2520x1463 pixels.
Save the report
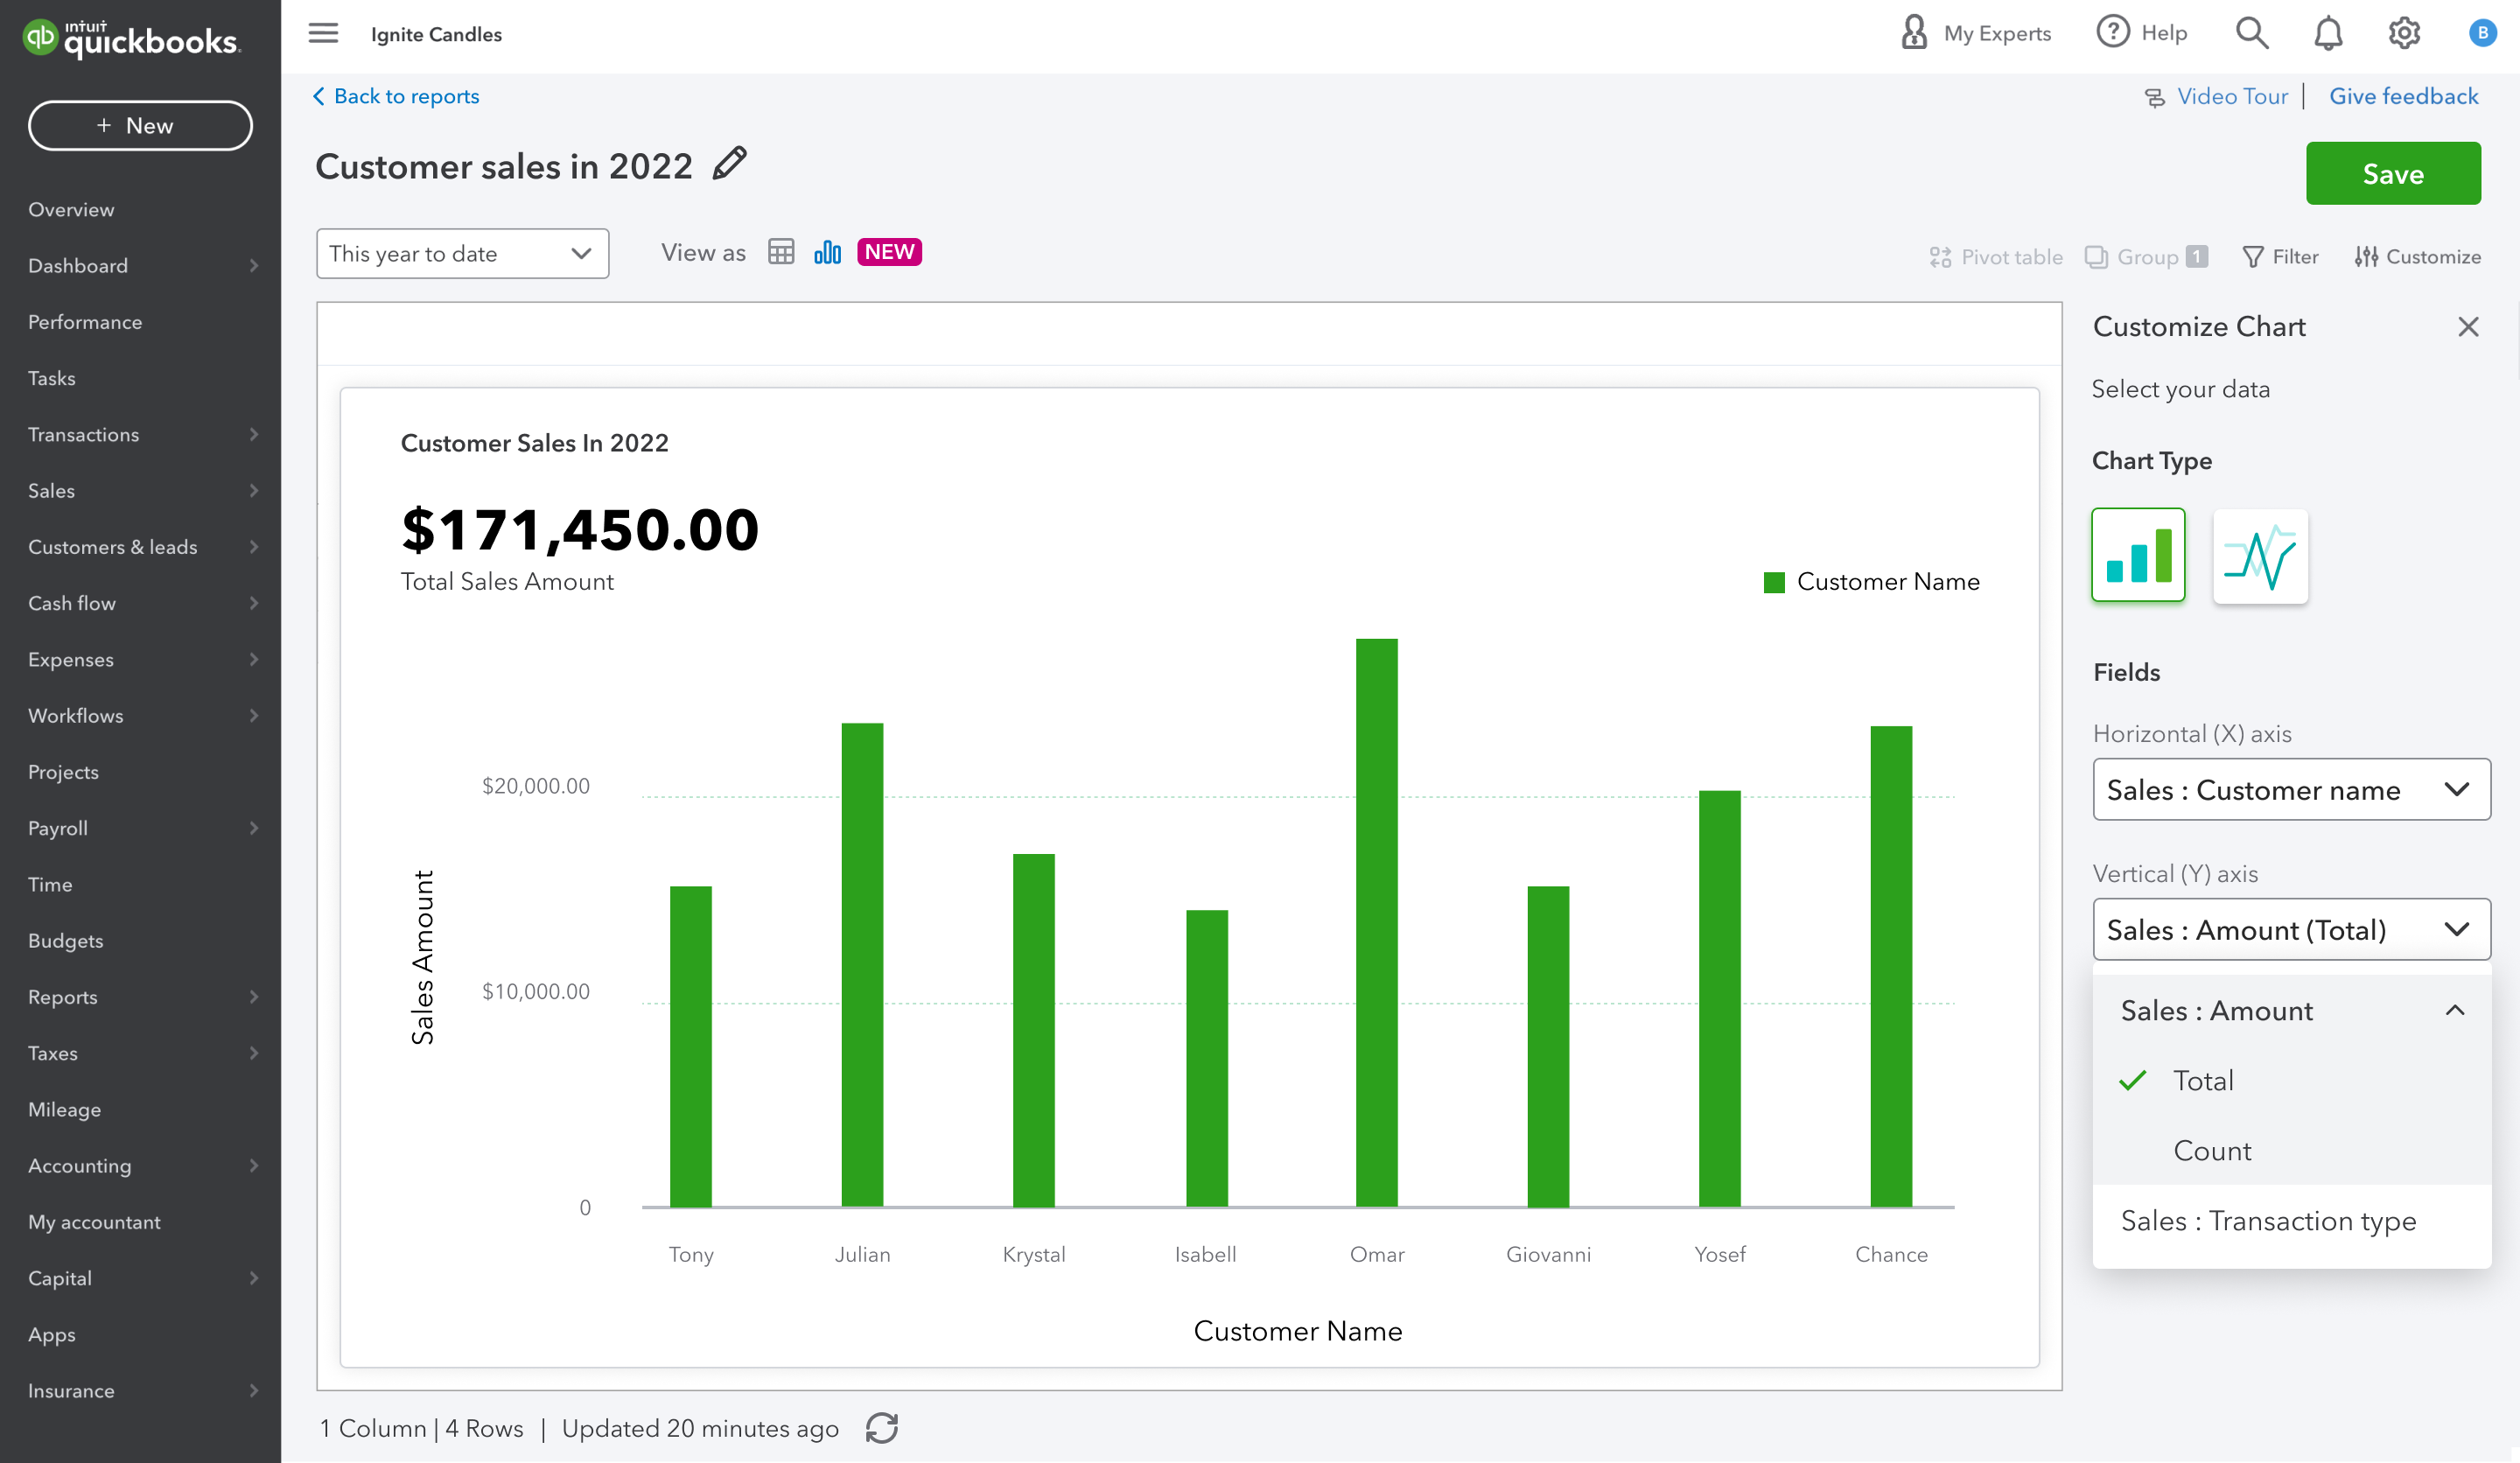click(2393, 174)
